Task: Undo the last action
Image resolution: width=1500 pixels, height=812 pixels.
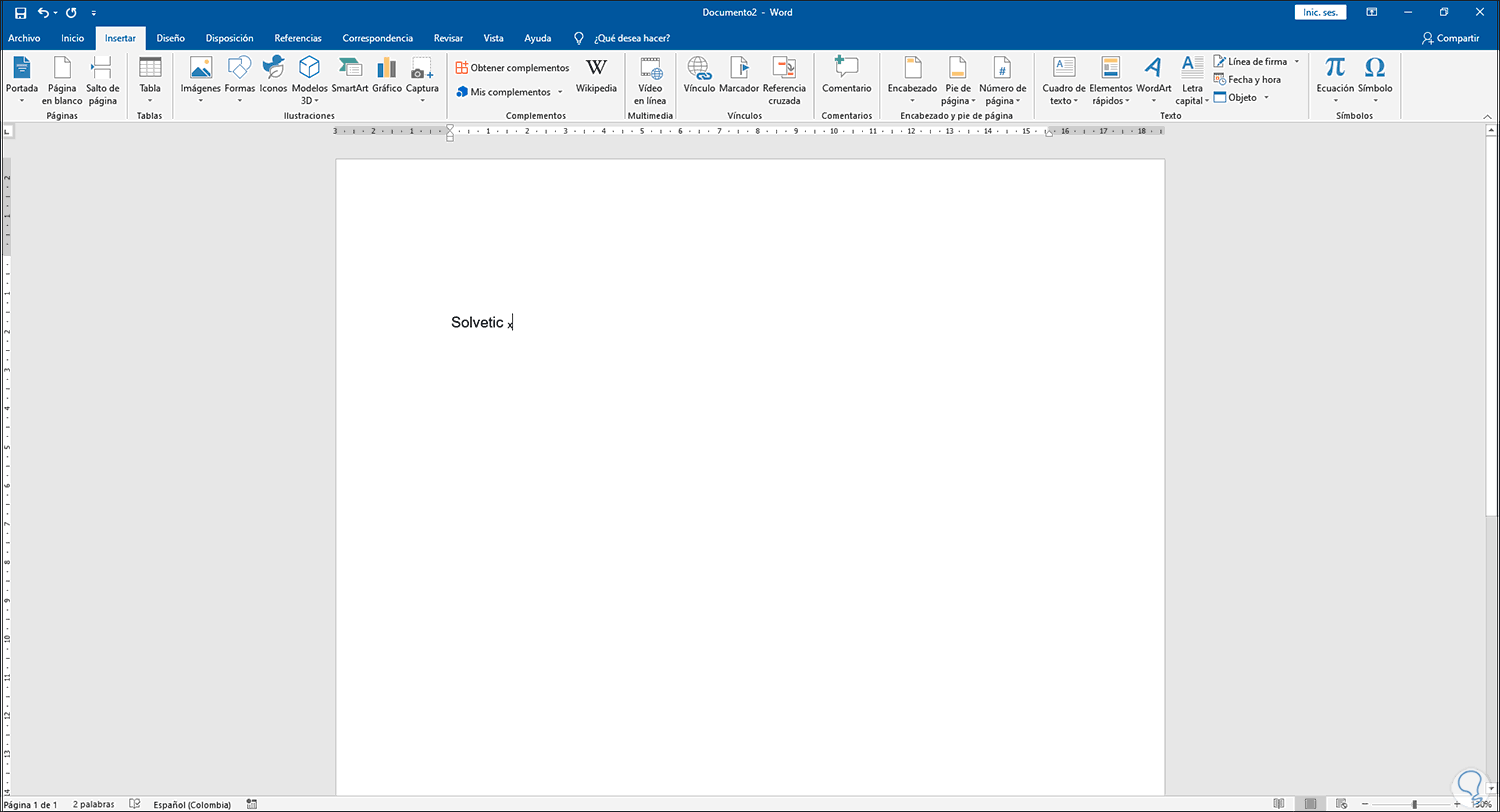Action: (x=43, y=13)
